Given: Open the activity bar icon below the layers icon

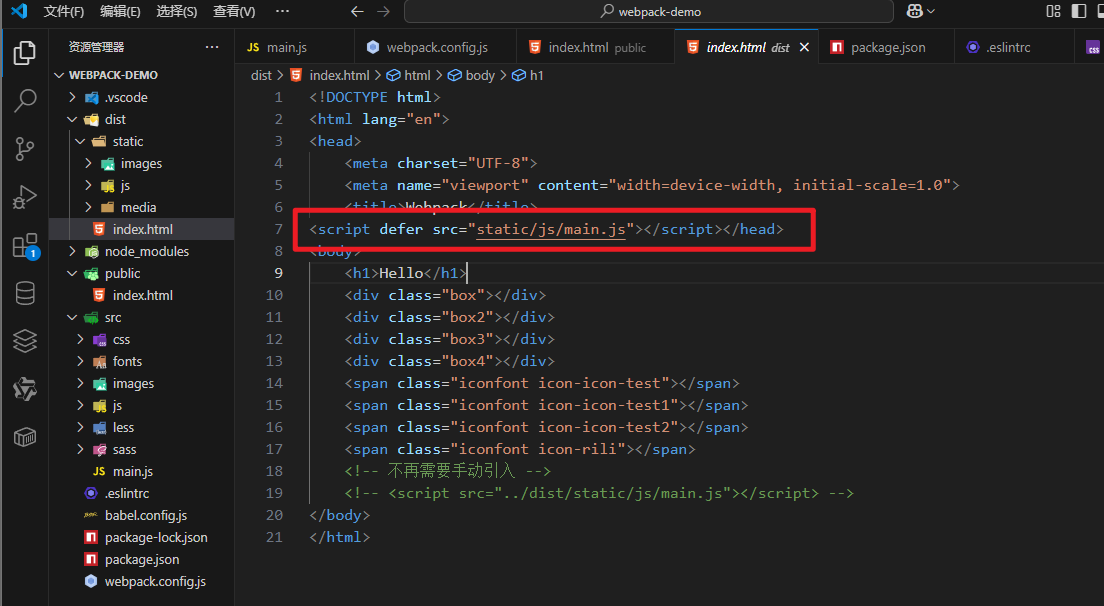Looking at the screenshot, I should click(x=25, y=389).
